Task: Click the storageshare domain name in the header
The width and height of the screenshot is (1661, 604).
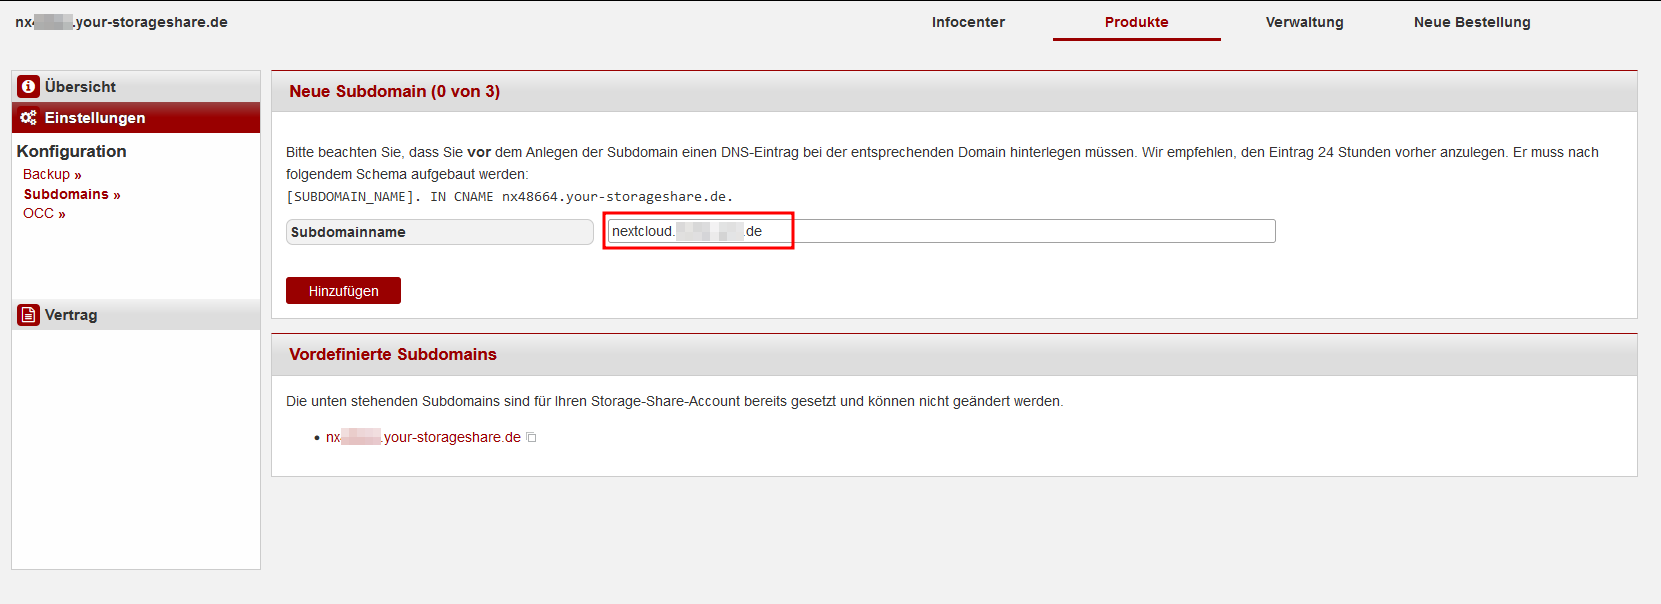Action: click(121, 22)
